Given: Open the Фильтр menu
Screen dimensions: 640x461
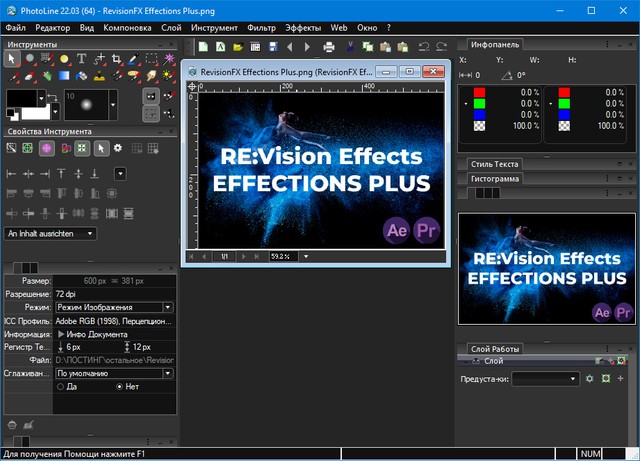Looking at the screenshot, I should point(260,26).
